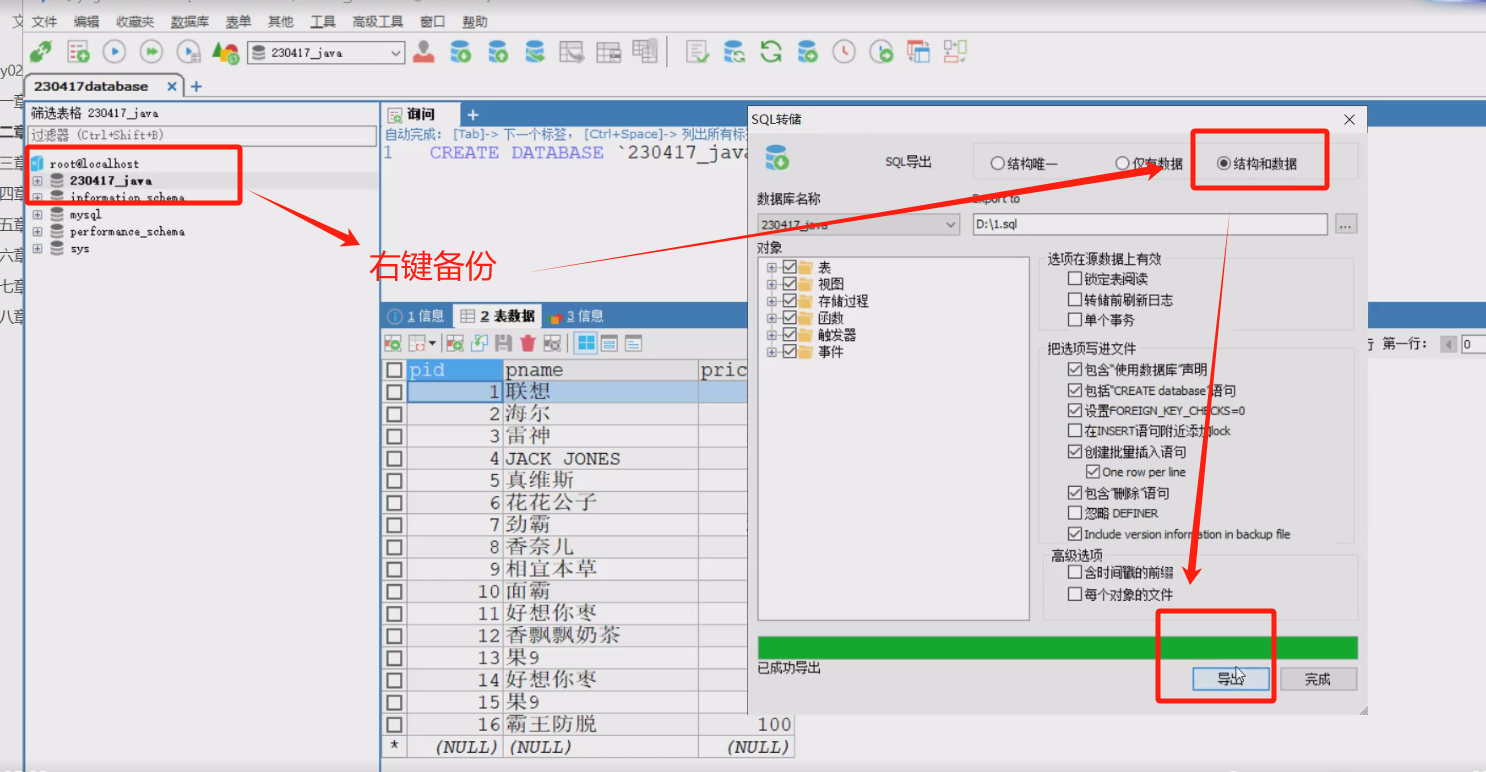
Task: Save the record with the save icon
Action: [x=504, y=343]
